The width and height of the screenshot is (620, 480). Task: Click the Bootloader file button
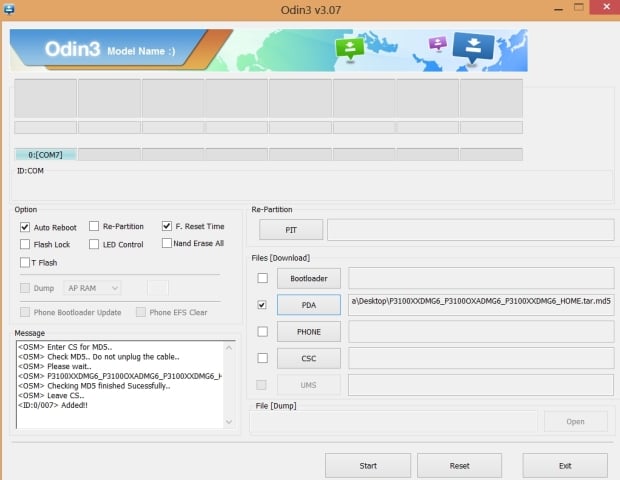(309, 278)
